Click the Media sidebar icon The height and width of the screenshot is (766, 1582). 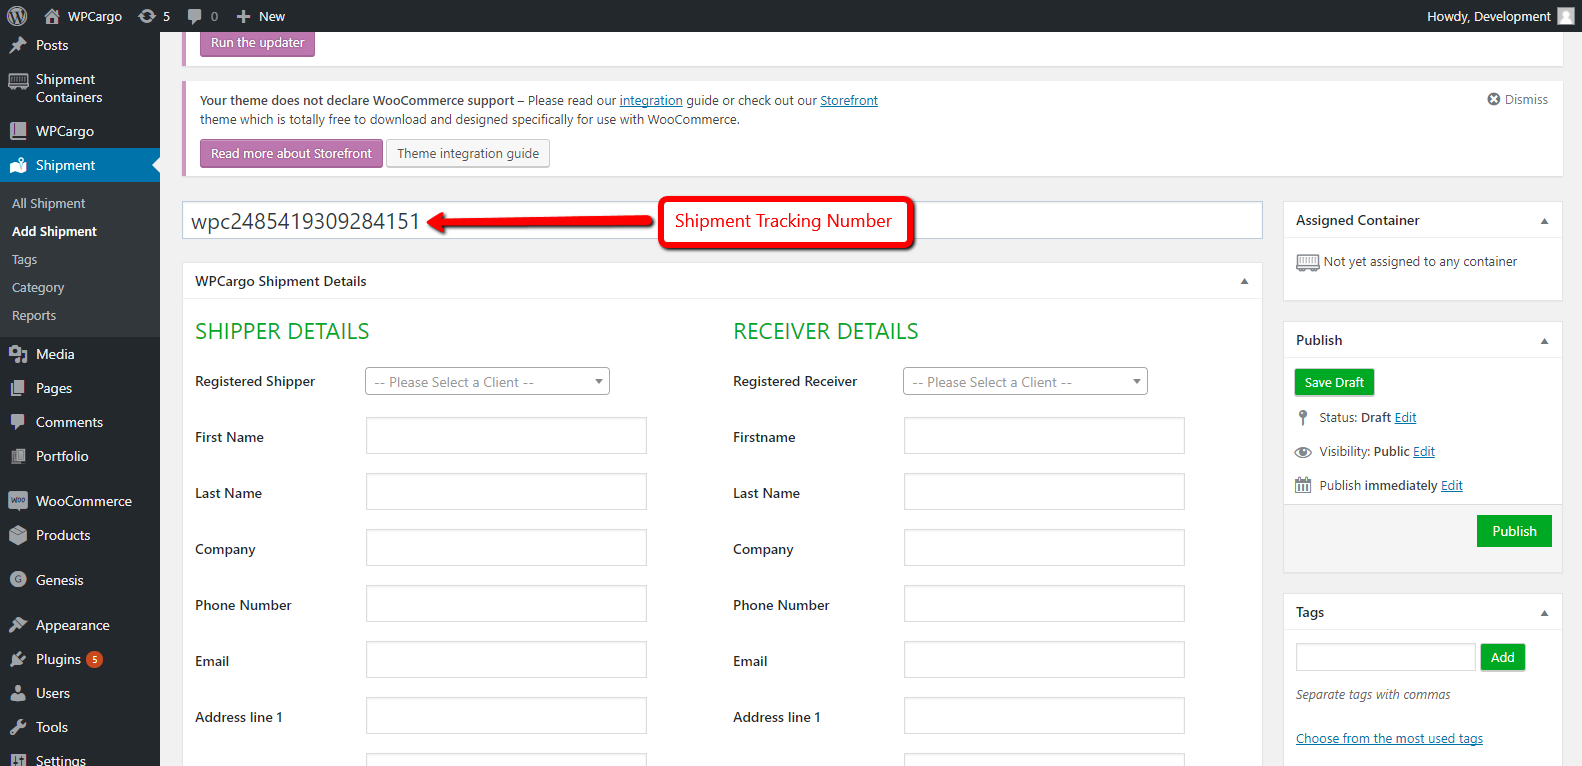[x=18, y=354]
